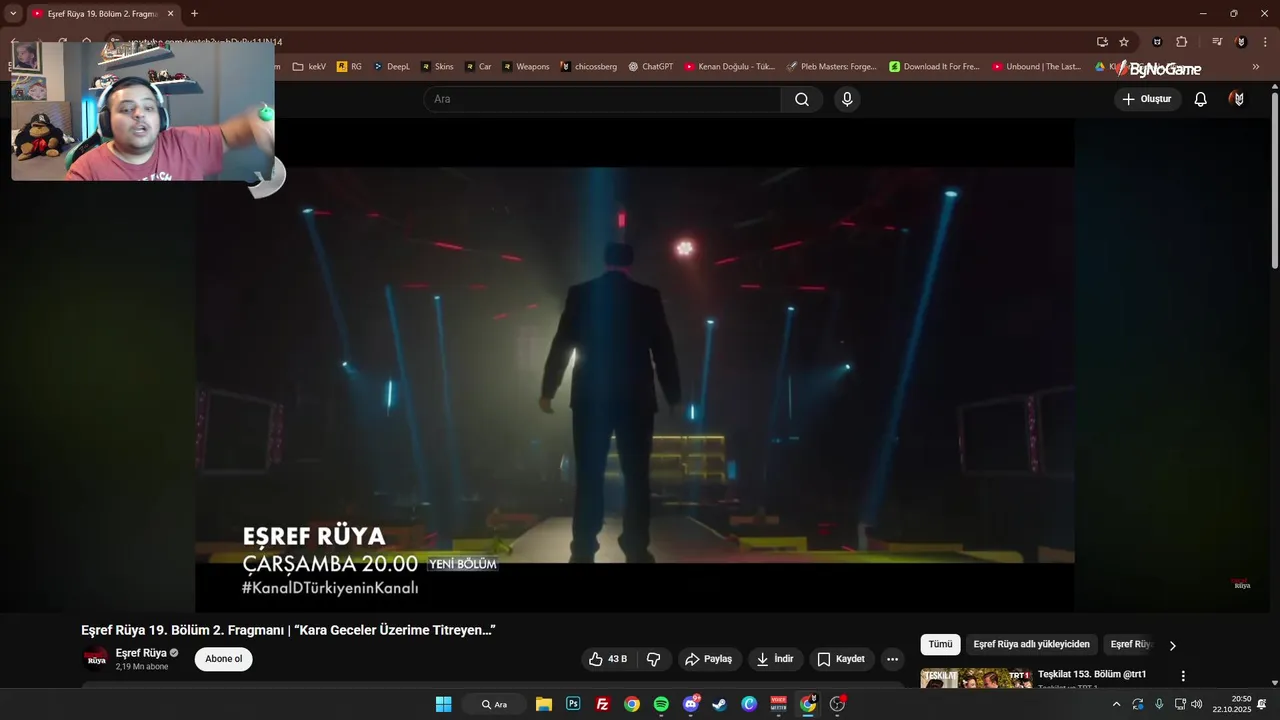
Task: Click the YouTube Ara search field
Action: click(602, 99)
